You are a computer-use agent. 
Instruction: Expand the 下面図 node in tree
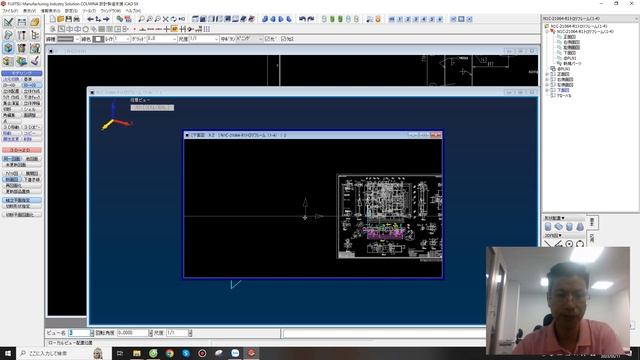pos(547,90)
